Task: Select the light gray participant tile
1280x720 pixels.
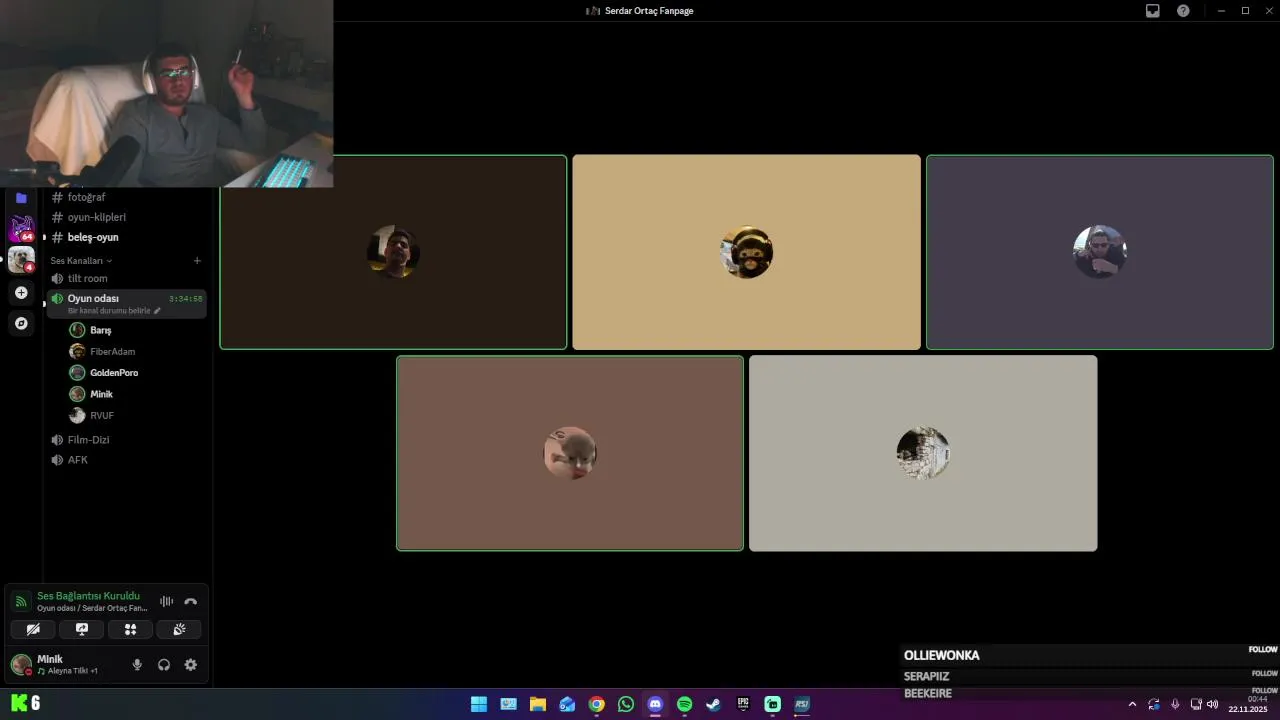Action: tap(923, 453)
